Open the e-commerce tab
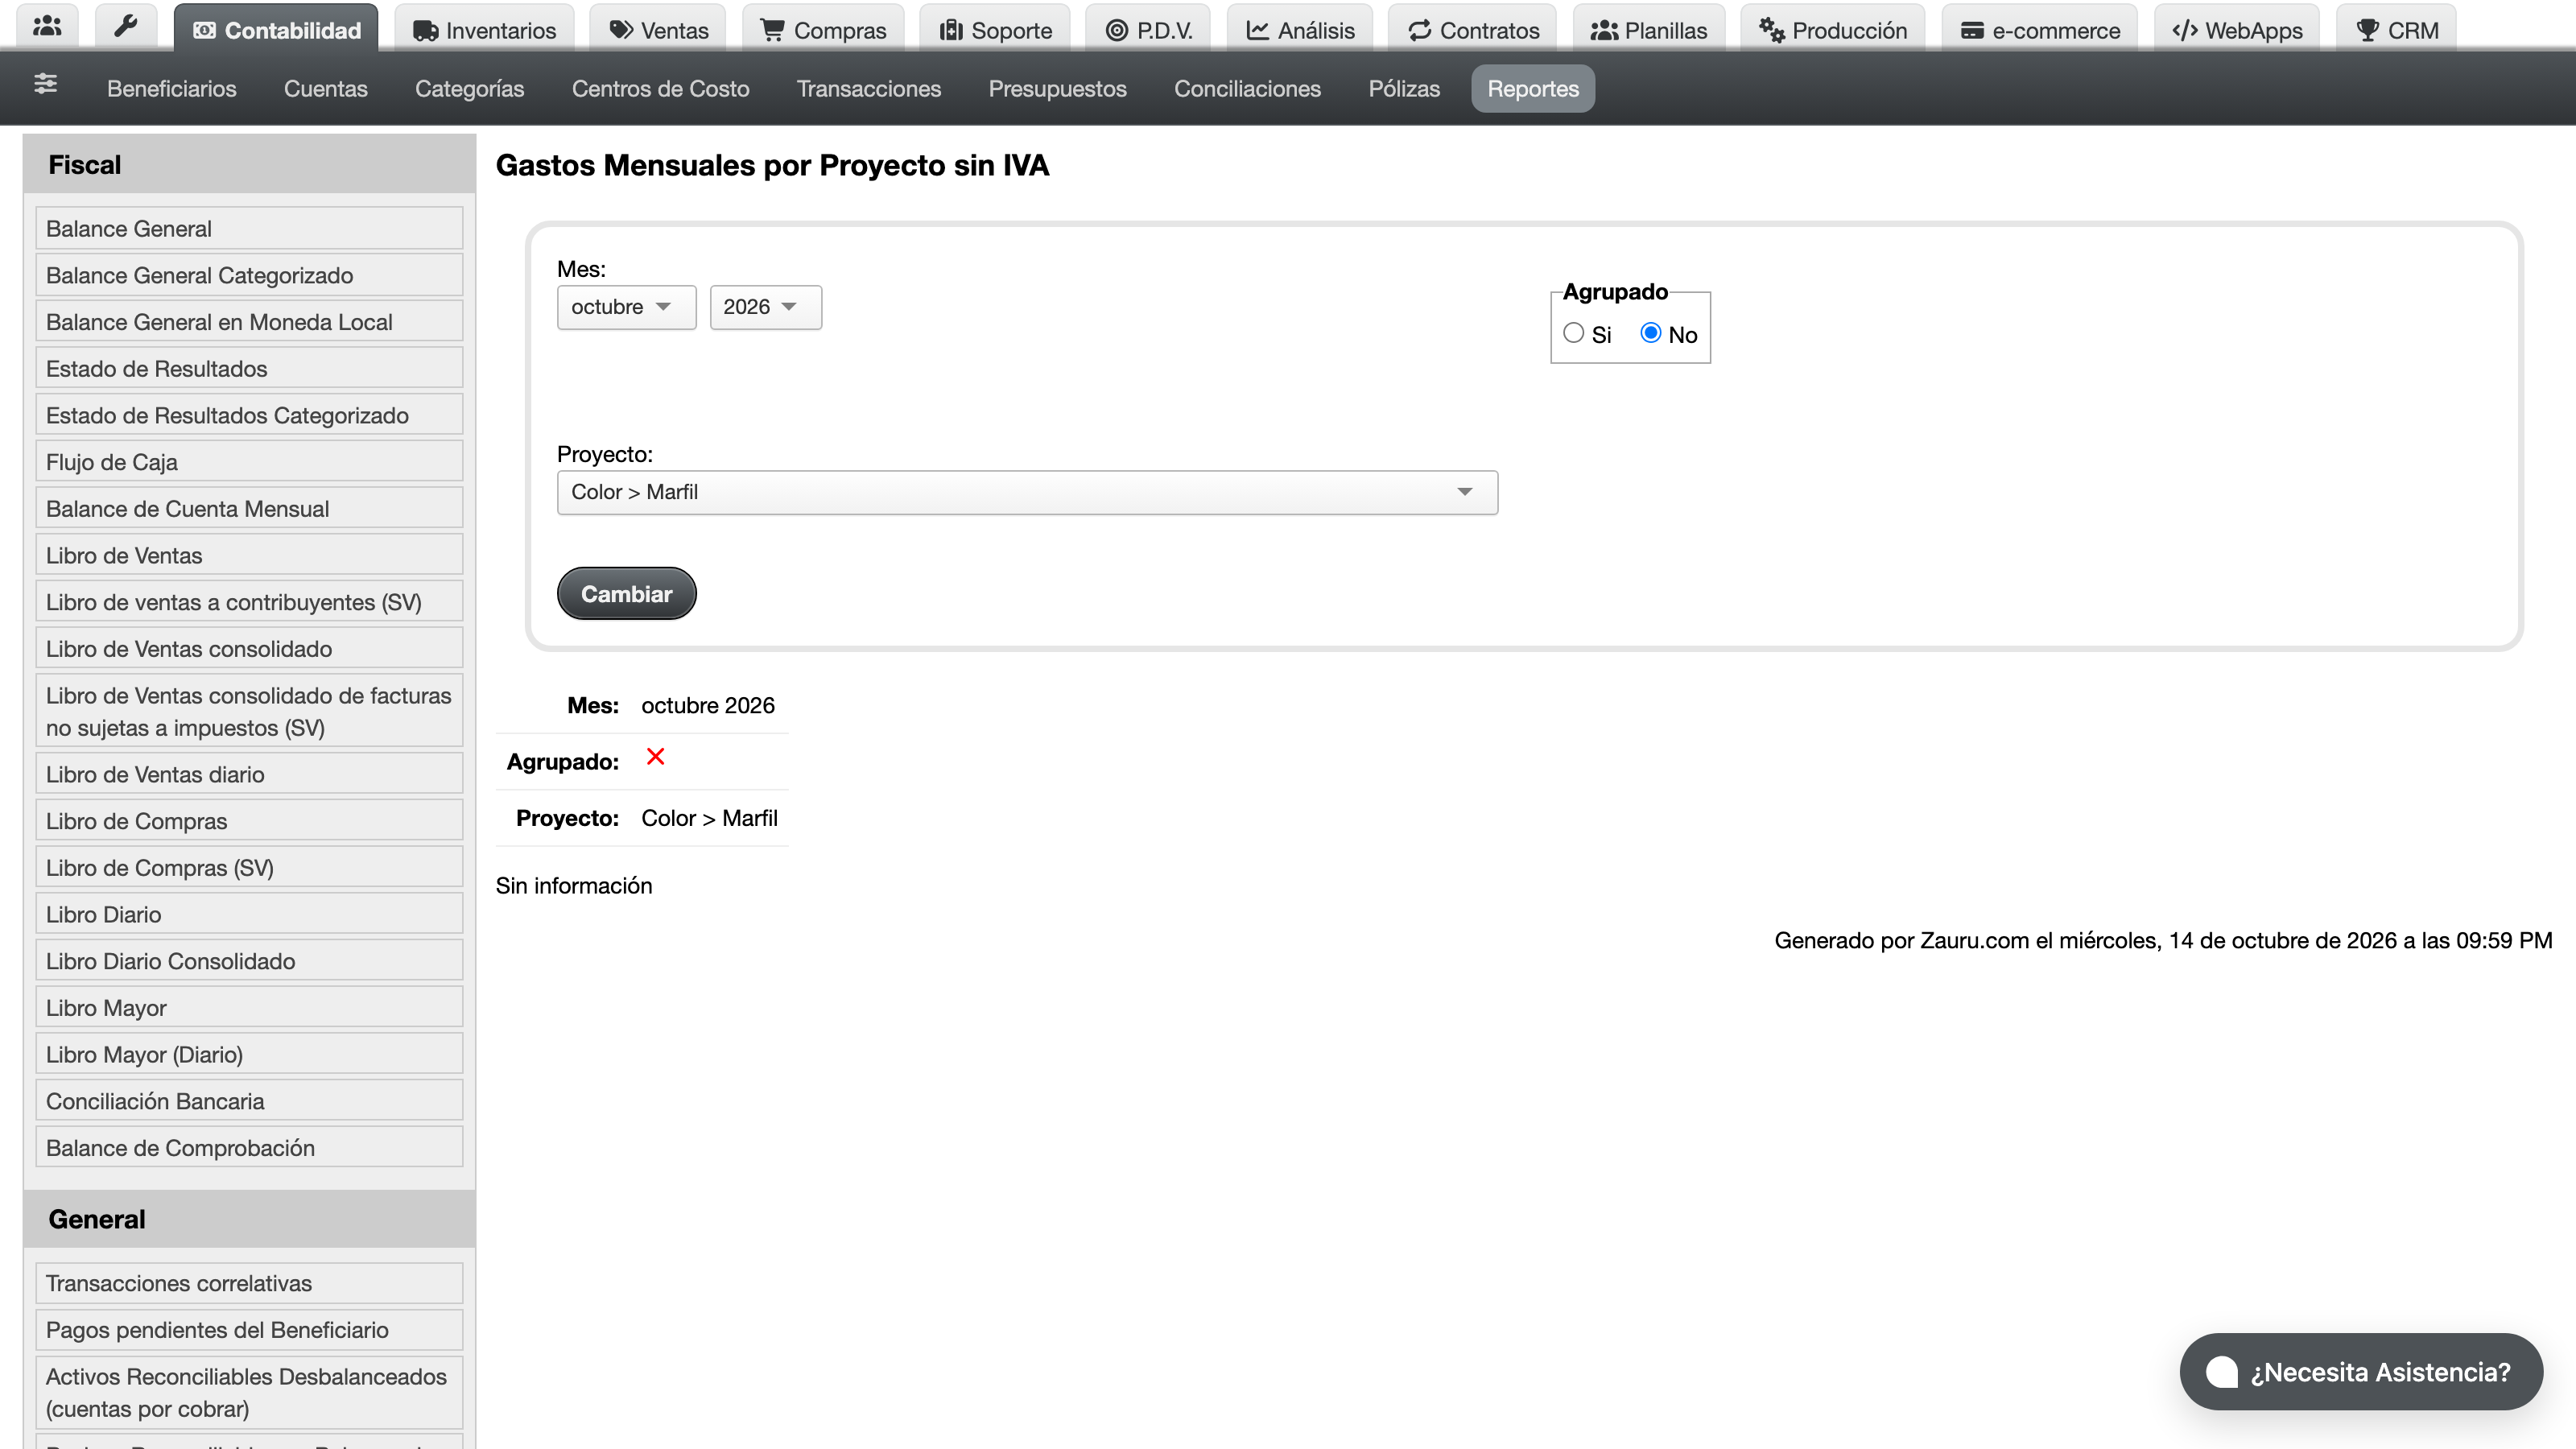 click(2040, 30)
